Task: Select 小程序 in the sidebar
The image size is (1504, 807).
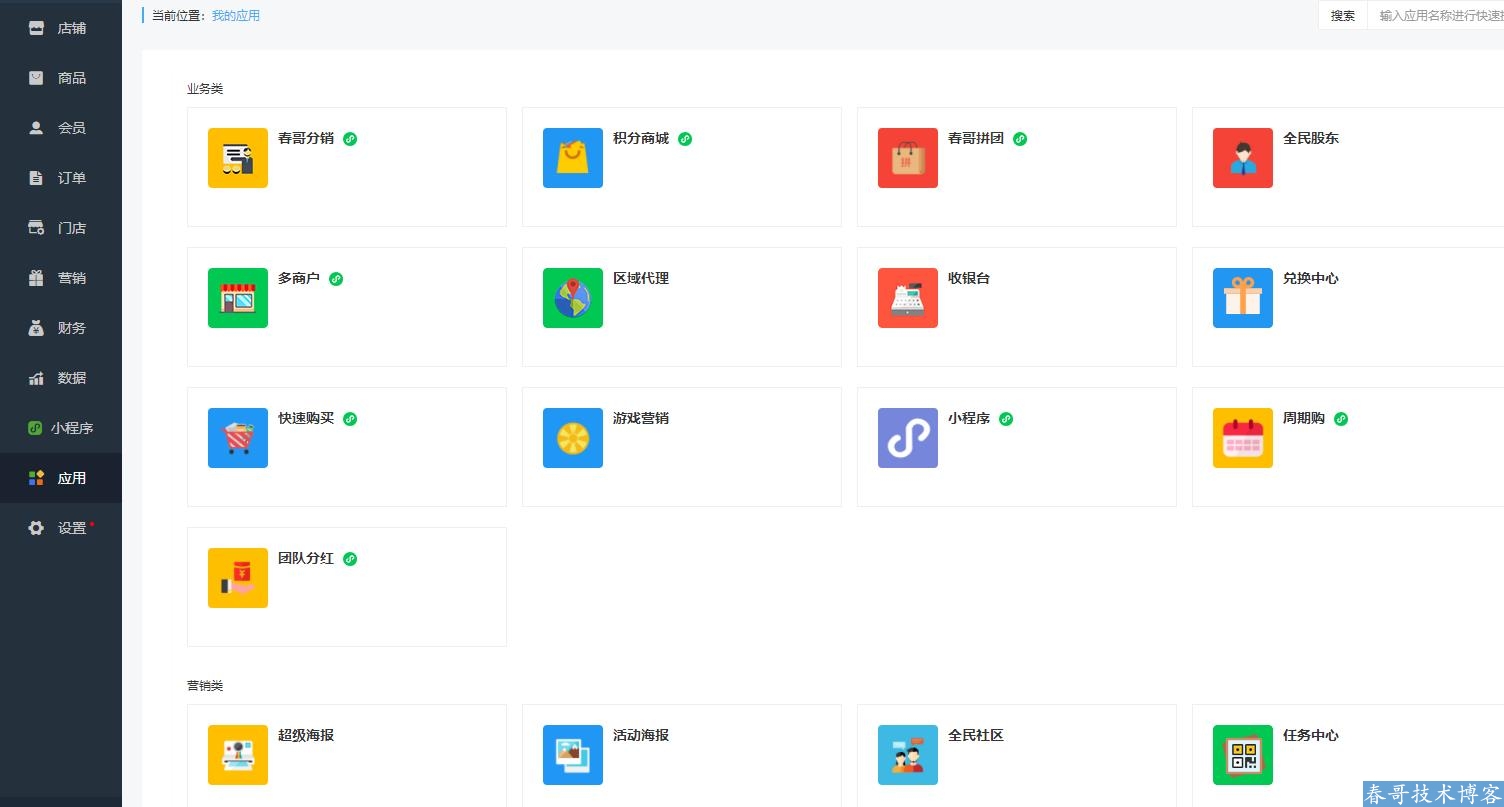Action: pyautogui.click(x=61, y=428)
